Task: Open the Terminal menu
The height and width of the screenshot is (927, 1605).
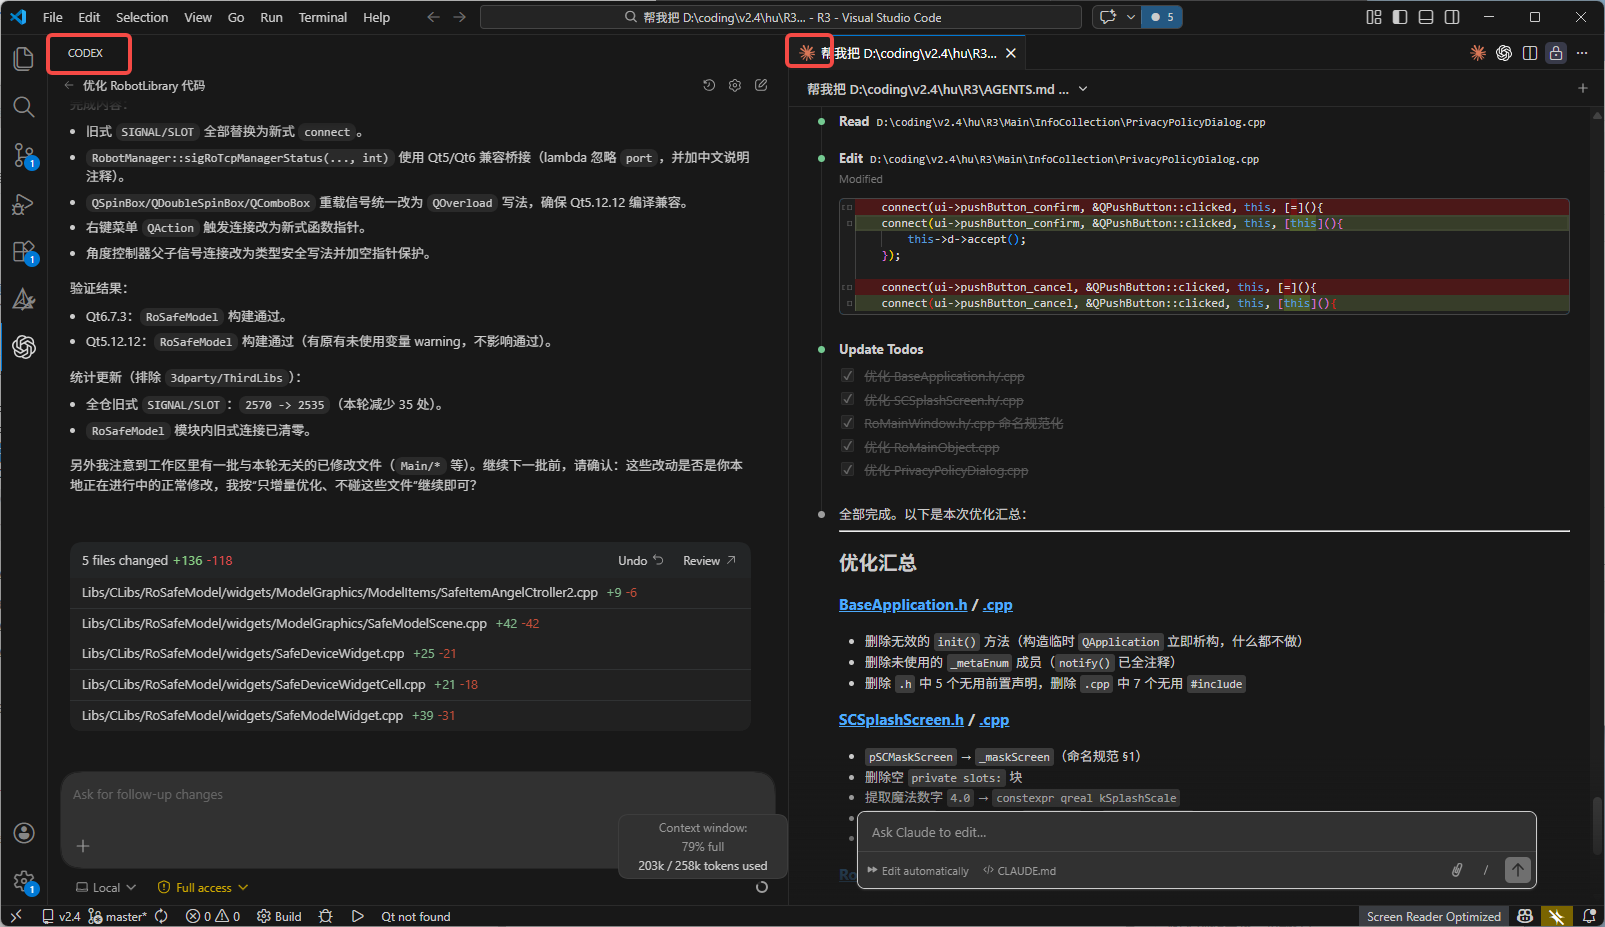Action: pyautogui.click(x=322, y=17)
